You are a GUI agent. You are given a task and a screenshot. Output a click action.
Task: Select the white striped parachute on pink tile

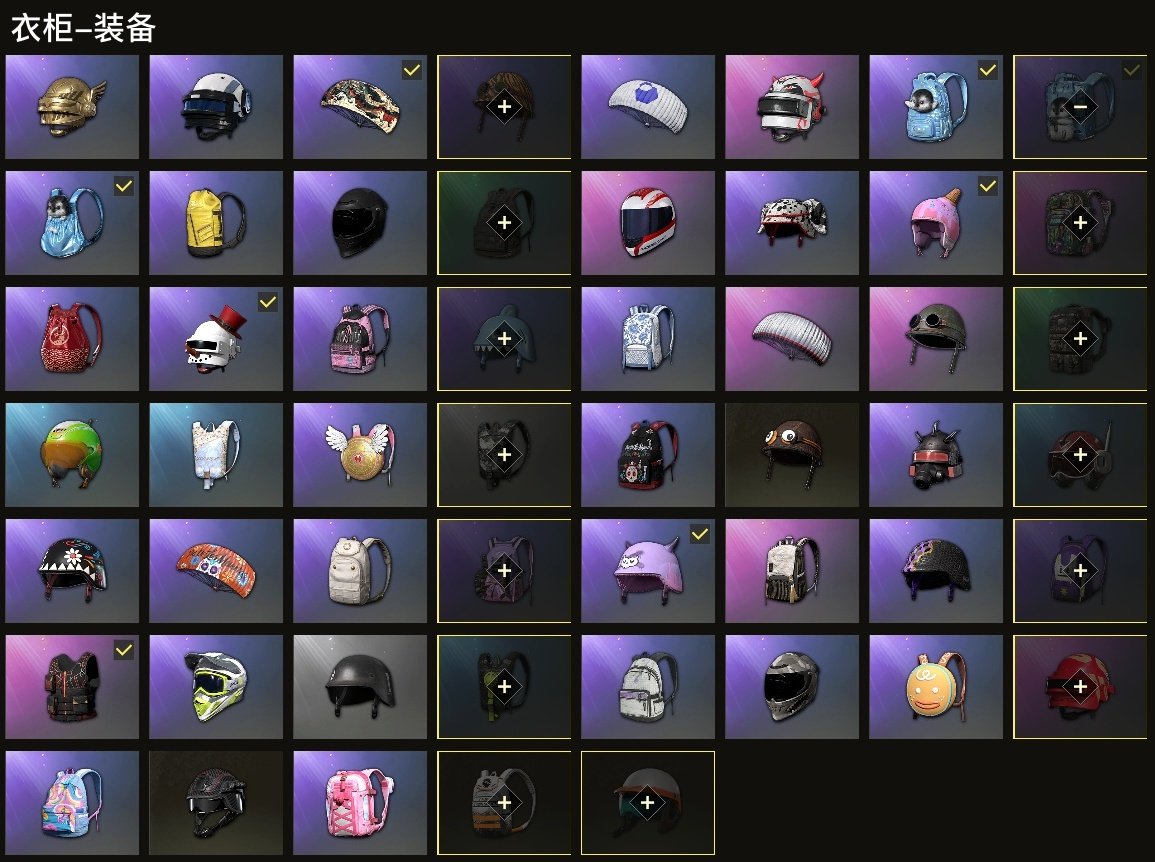(x=792, y=339)
